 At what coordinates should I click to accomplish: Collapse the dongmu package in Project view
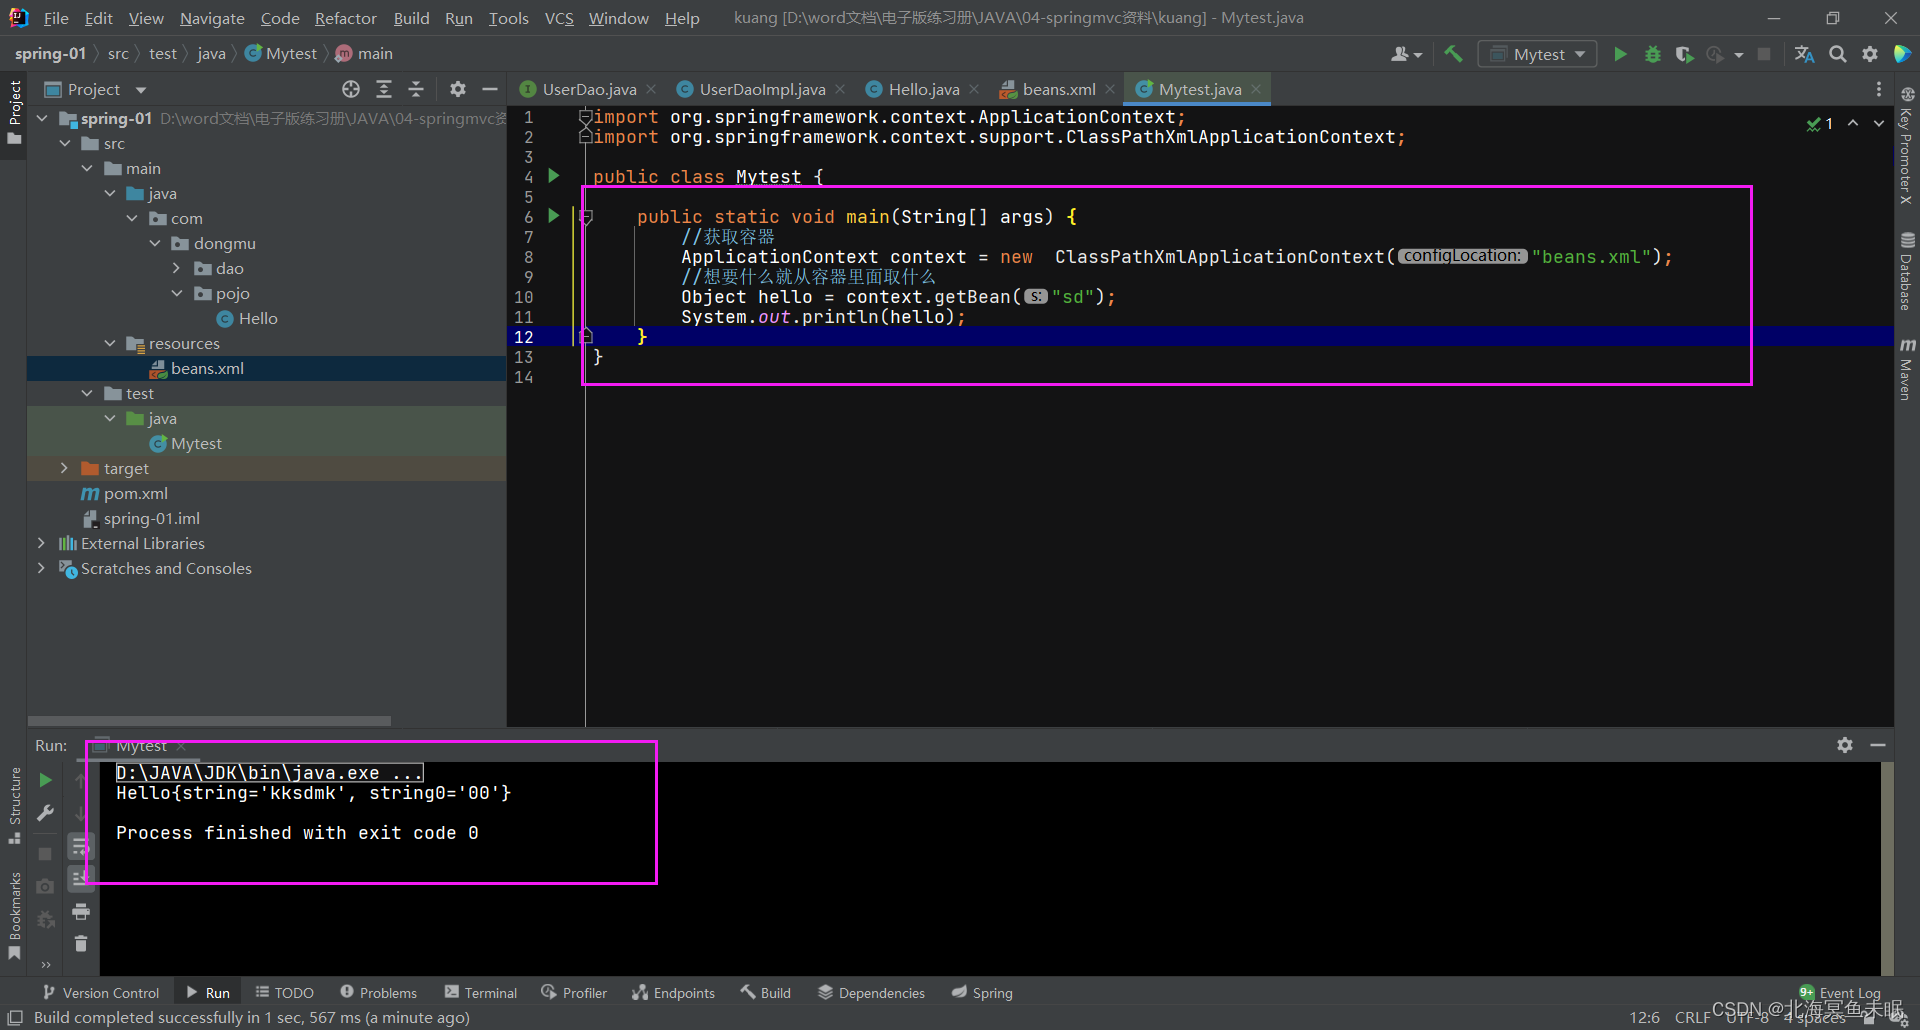tap(155, 243)
